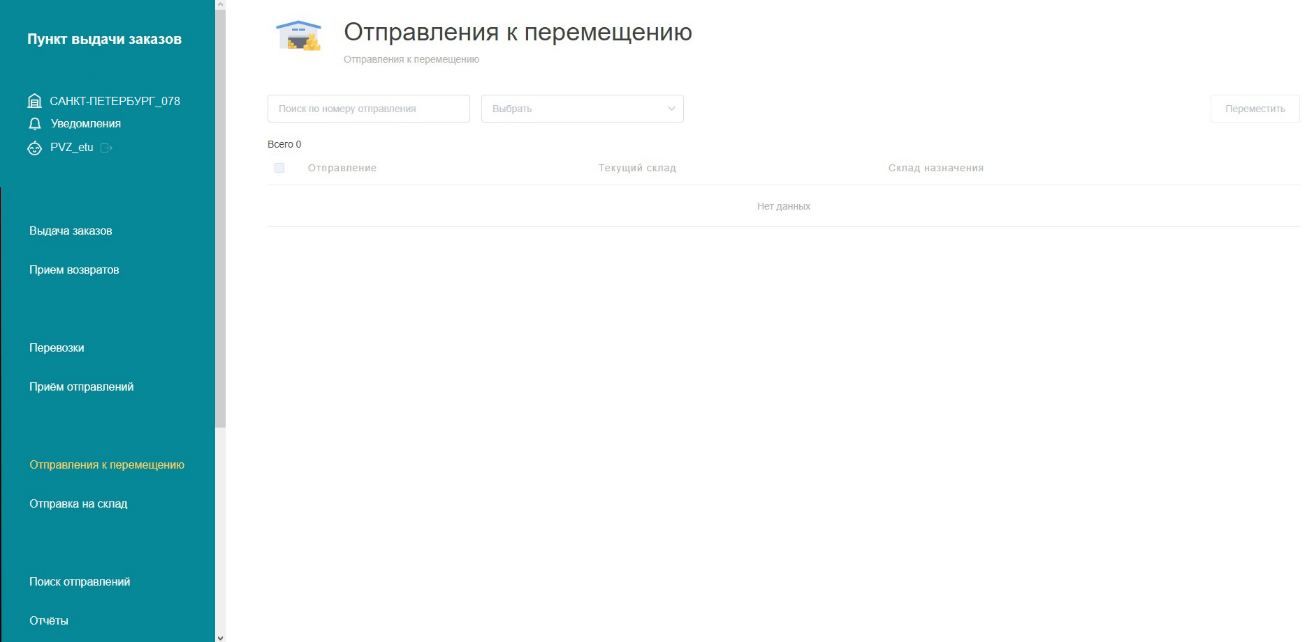This screenshot has width=1314, height=642.
Task: Click the sidebar scrollbar down arrow
Action: 220,636
